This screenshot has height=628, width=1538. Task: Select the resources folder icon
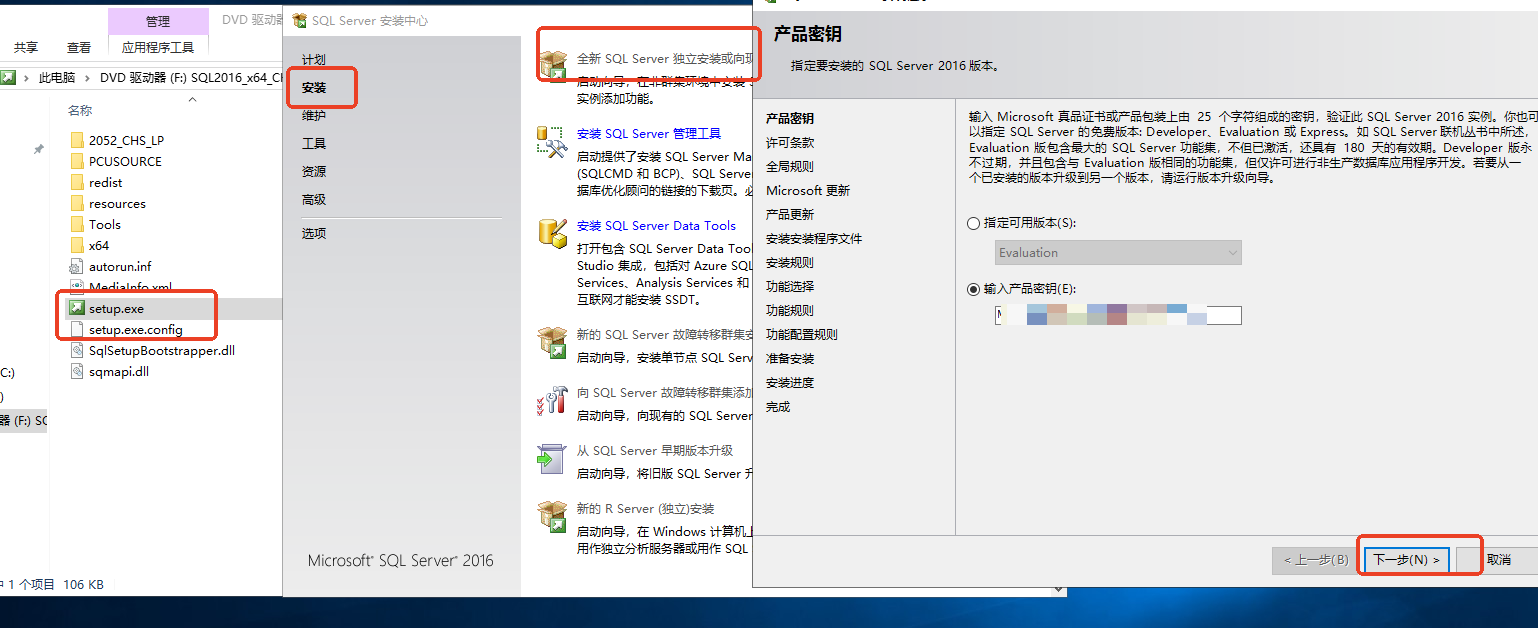click(77, 203)
